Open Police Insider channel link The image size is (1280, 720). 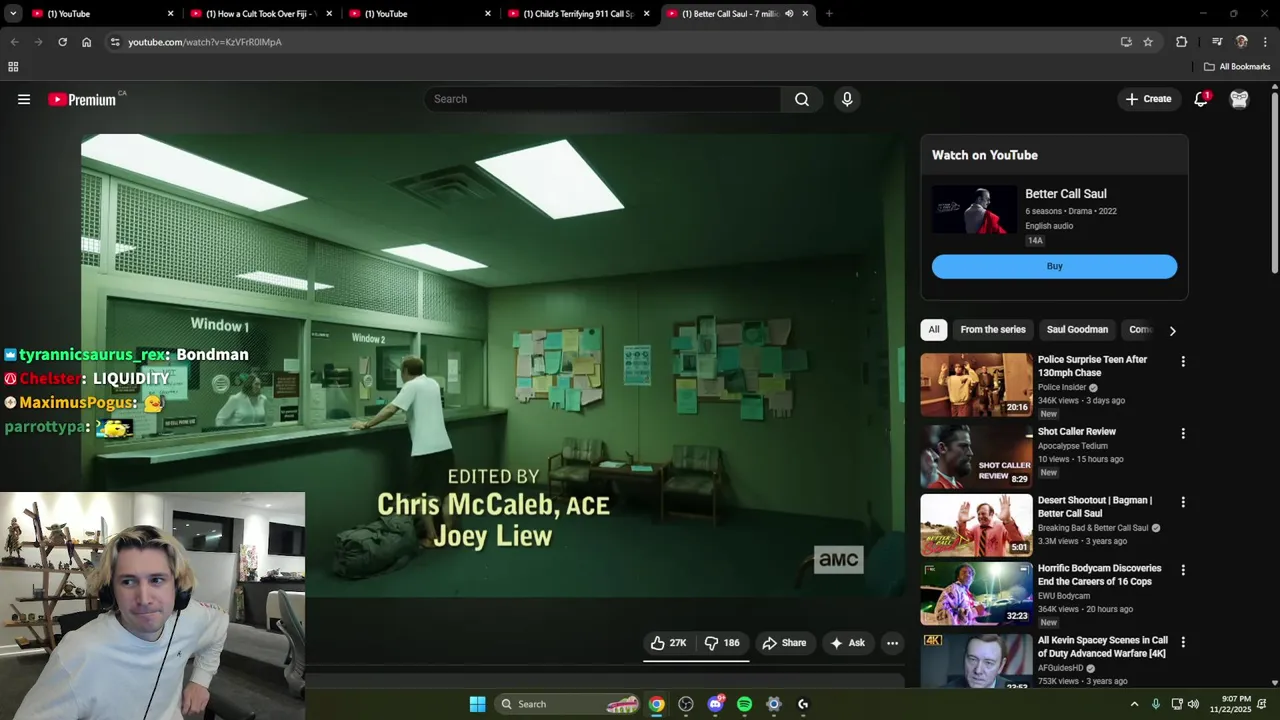(x=1062, y=387)
